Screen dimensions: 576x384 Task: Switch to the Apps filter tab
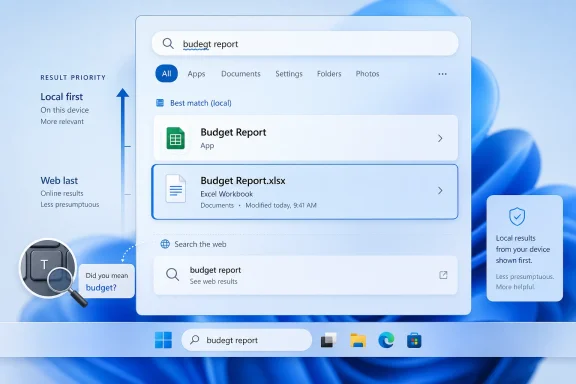(x=196, y=74)
